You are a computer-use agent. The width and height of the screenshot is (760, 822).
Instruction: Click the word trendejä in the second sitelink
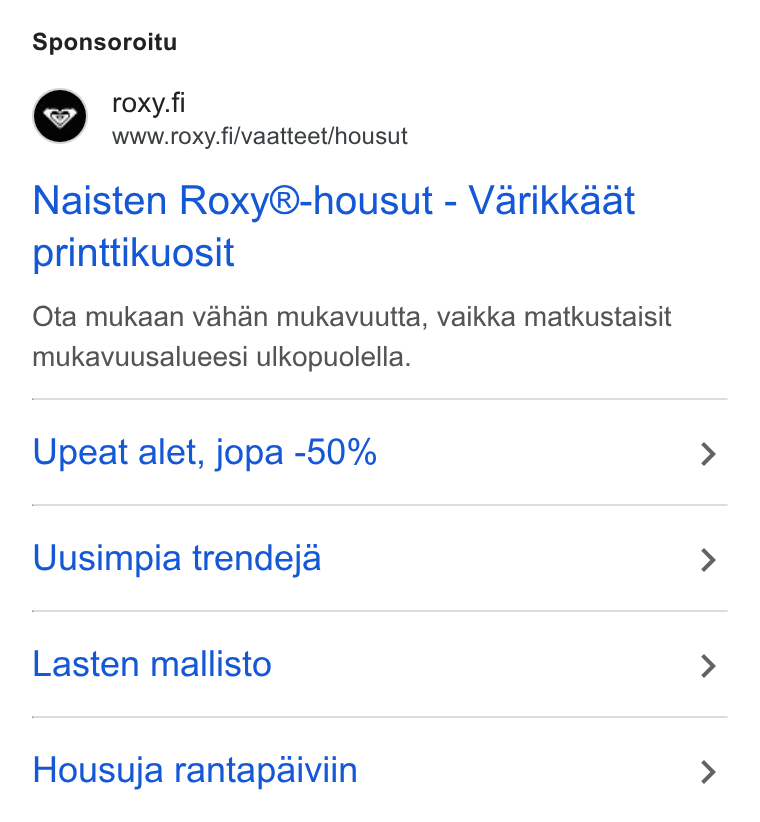pos(256,558)
